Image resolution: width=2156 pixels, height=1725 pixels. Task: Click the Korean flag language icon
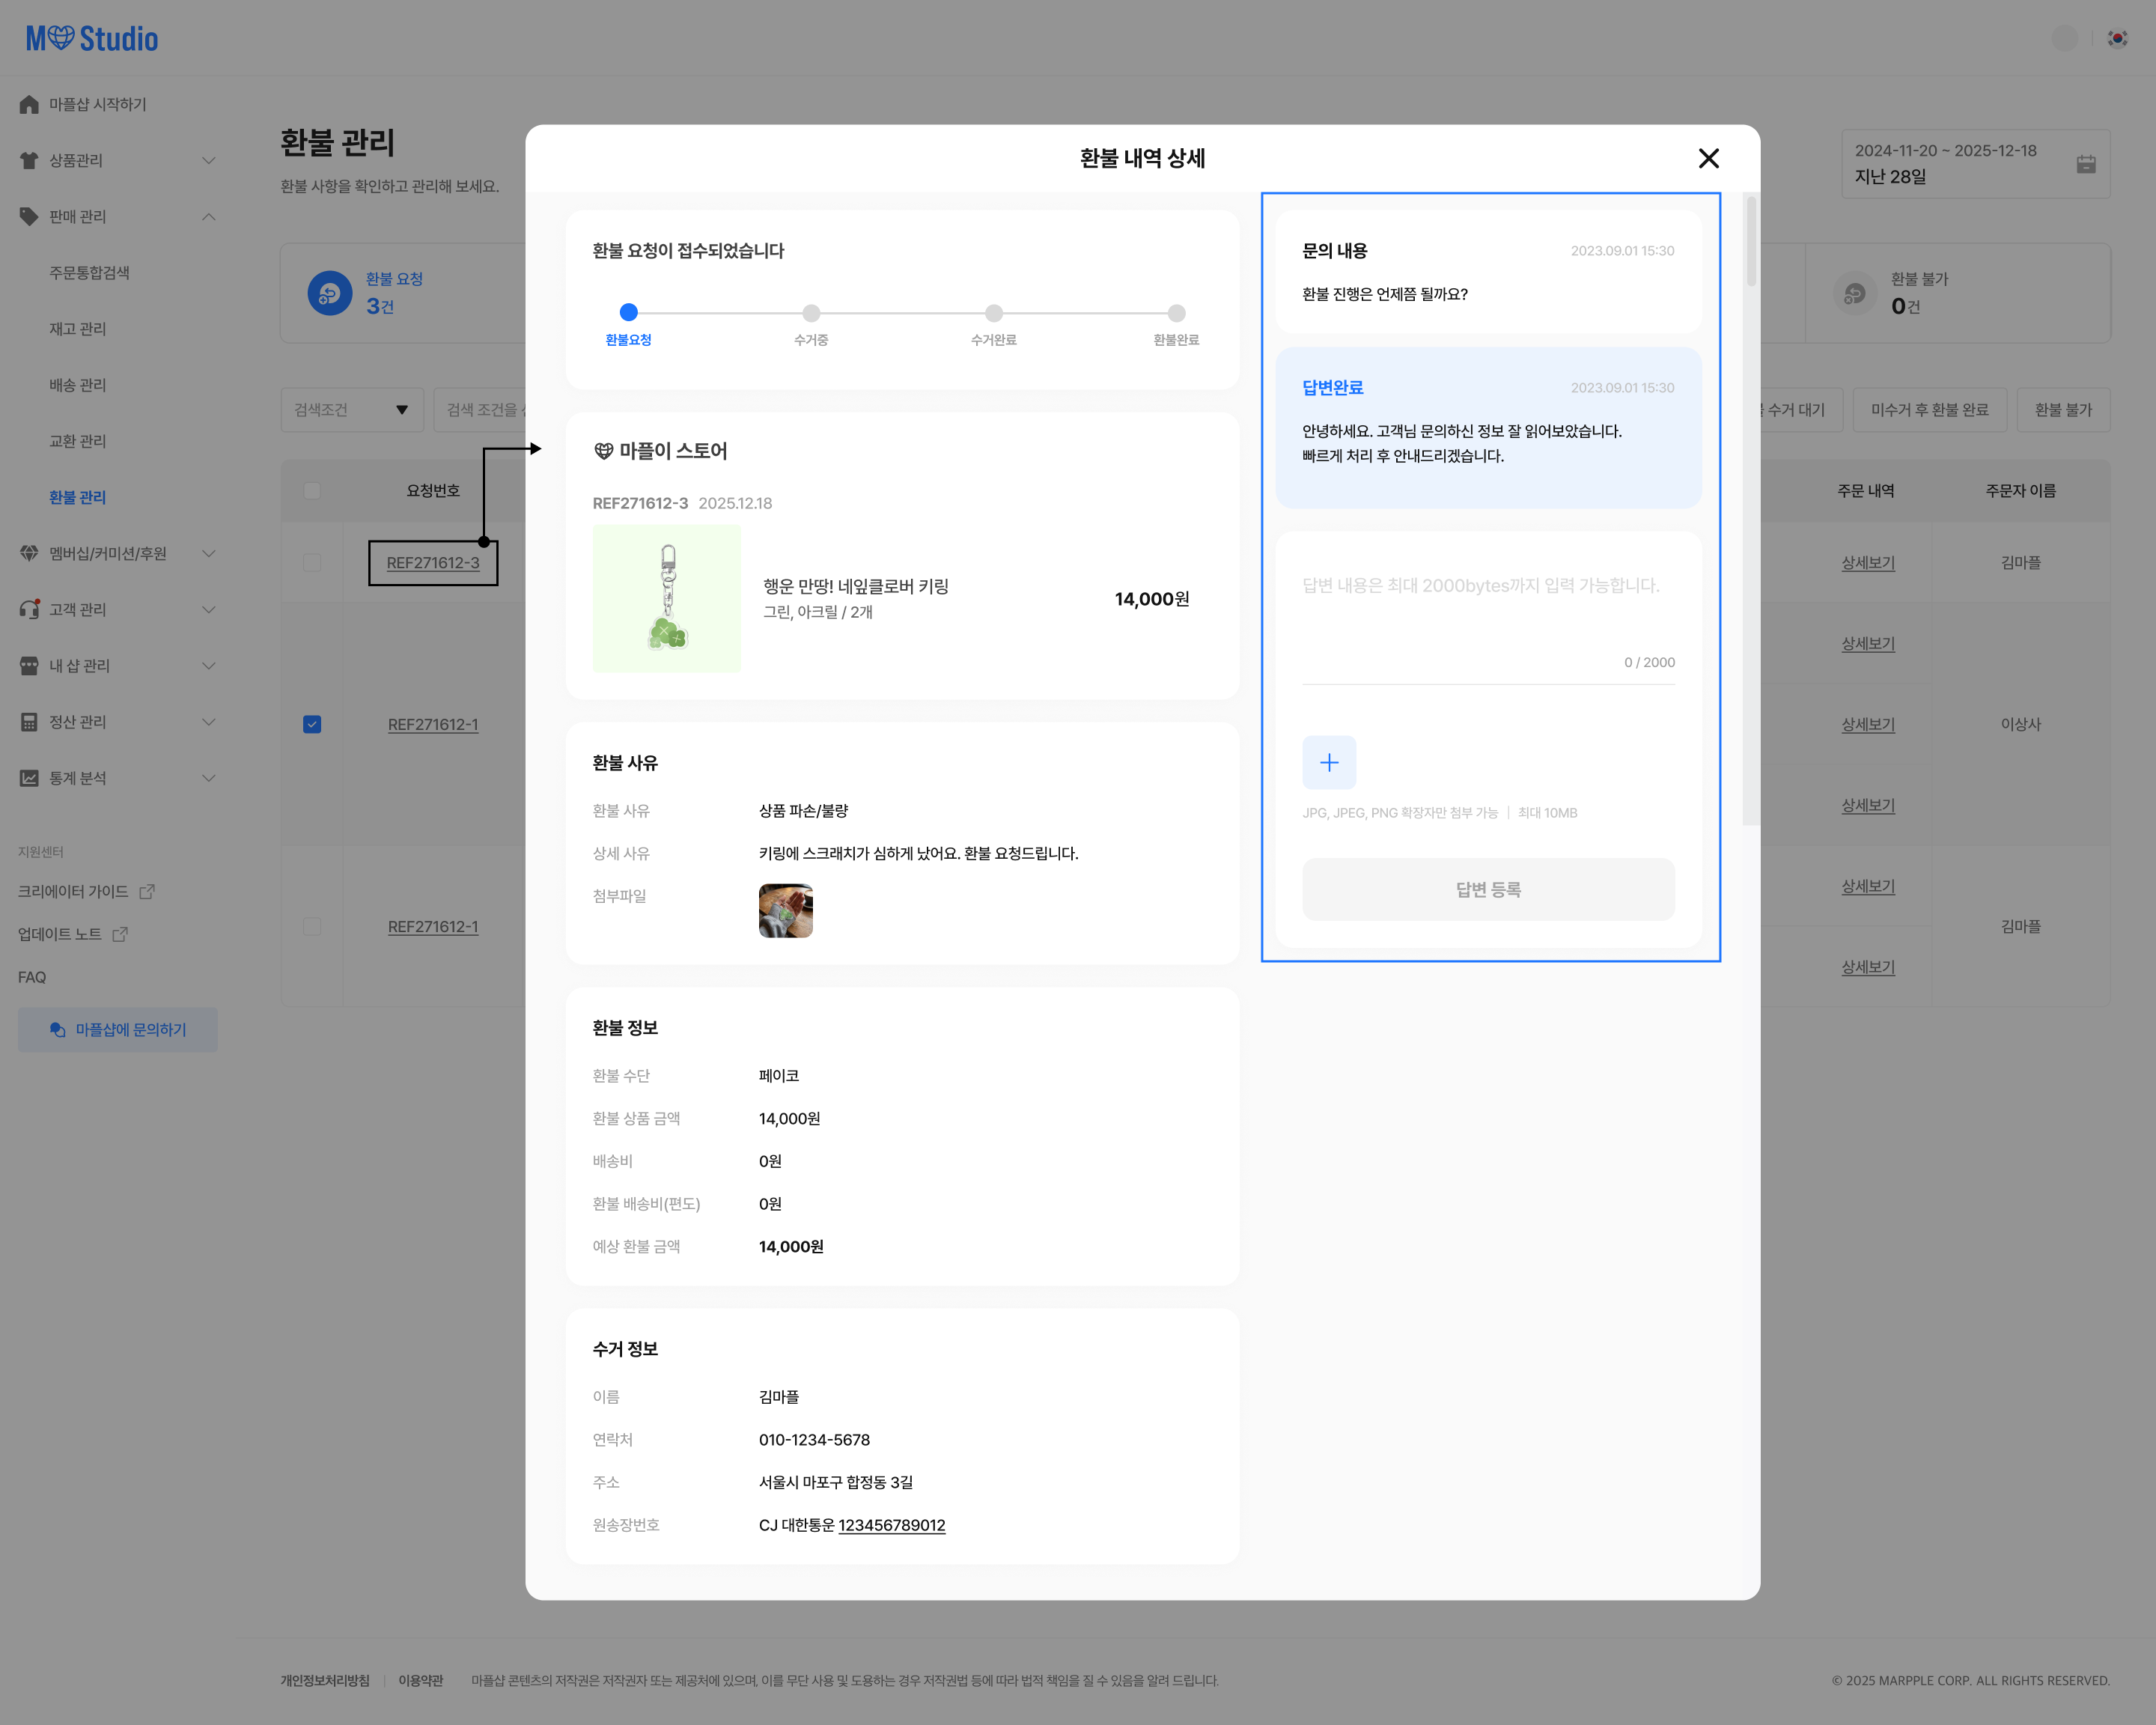(2117, 38)
